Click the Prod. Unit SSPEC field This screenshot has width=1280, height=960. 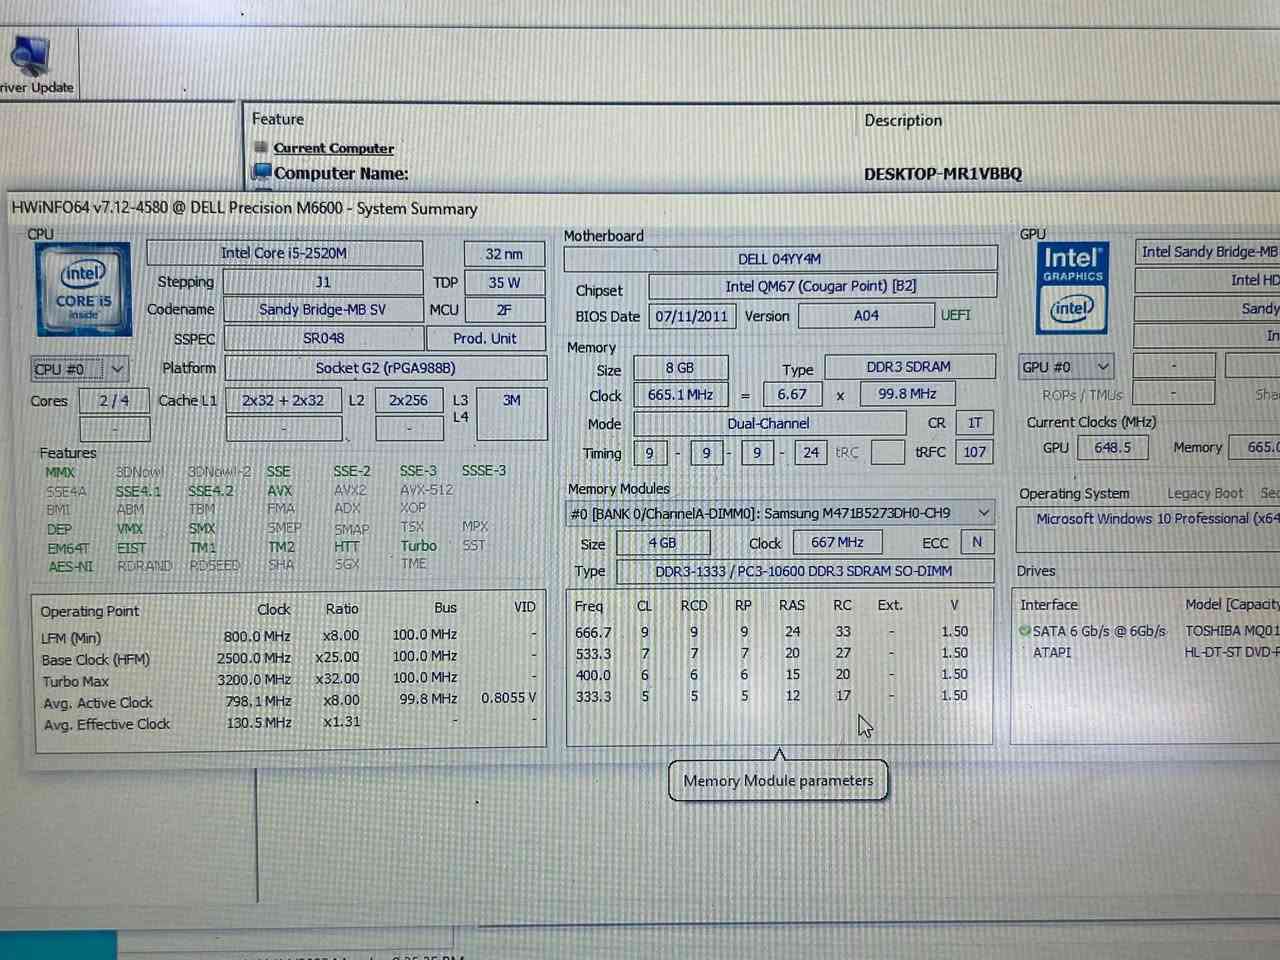point(485,338)
